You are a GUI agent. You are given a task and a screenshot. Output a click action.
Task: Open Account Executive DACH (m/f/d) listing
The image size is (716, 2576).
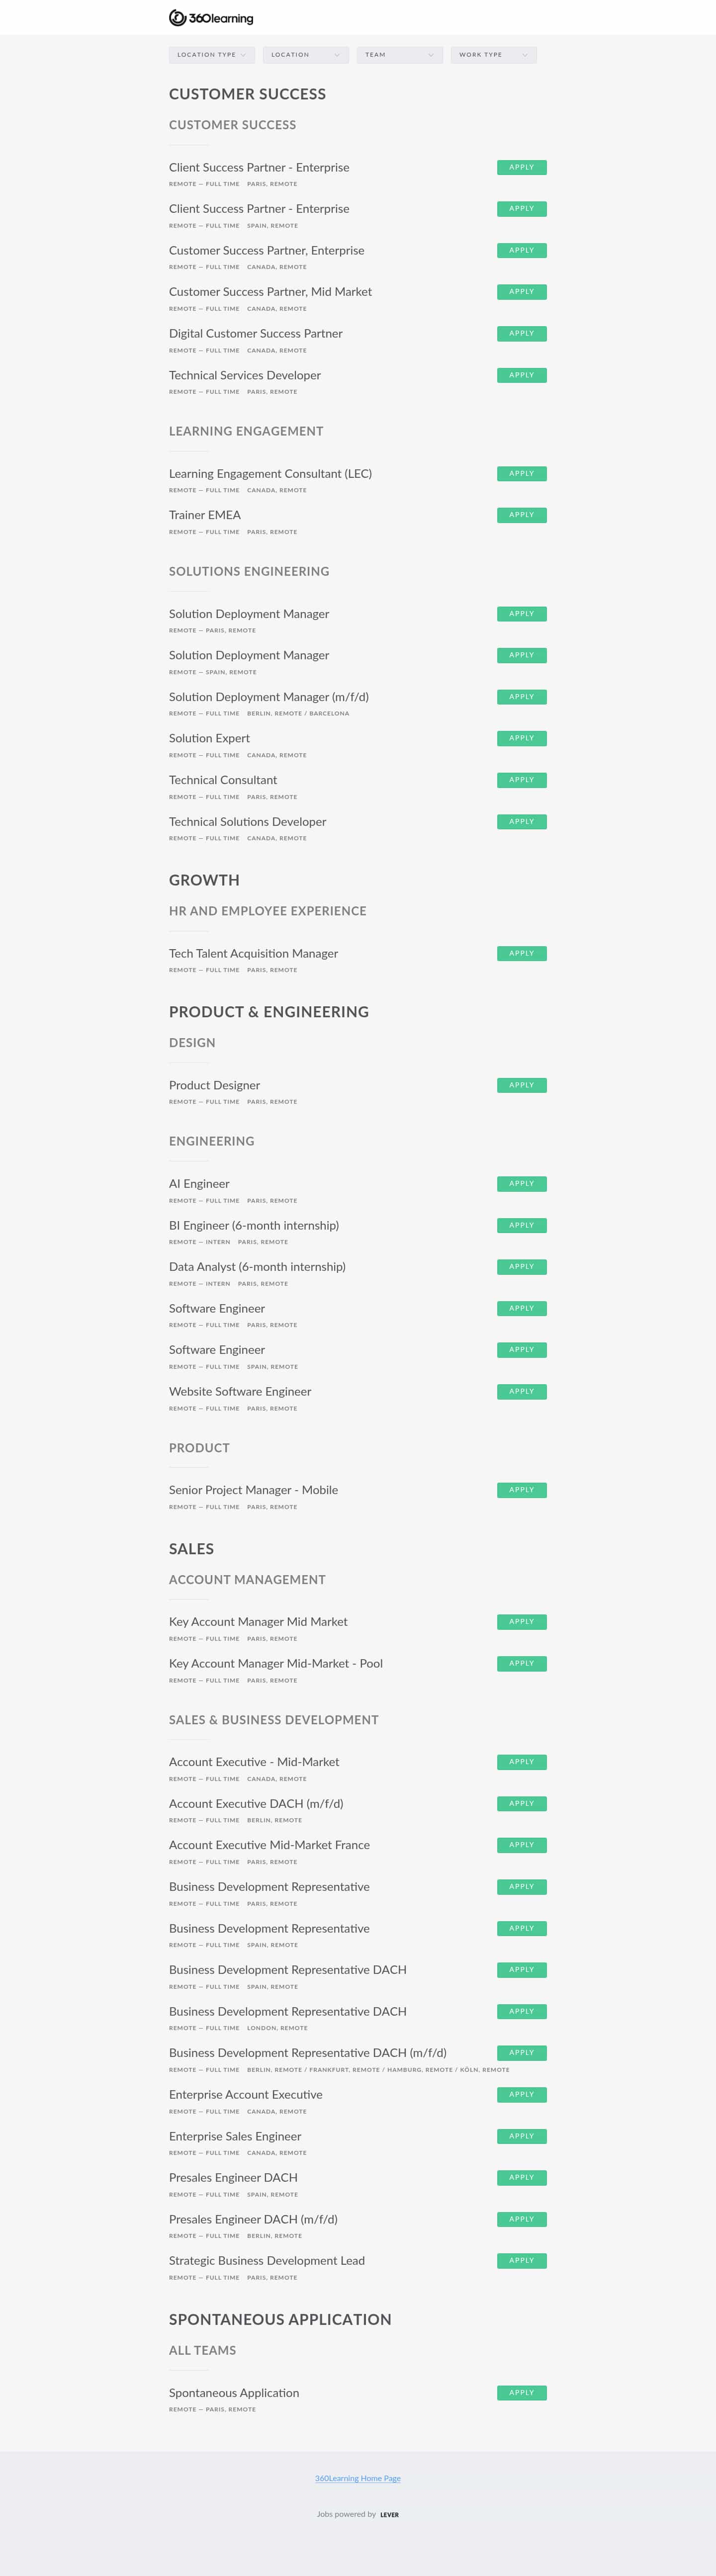click(256, 1804)
